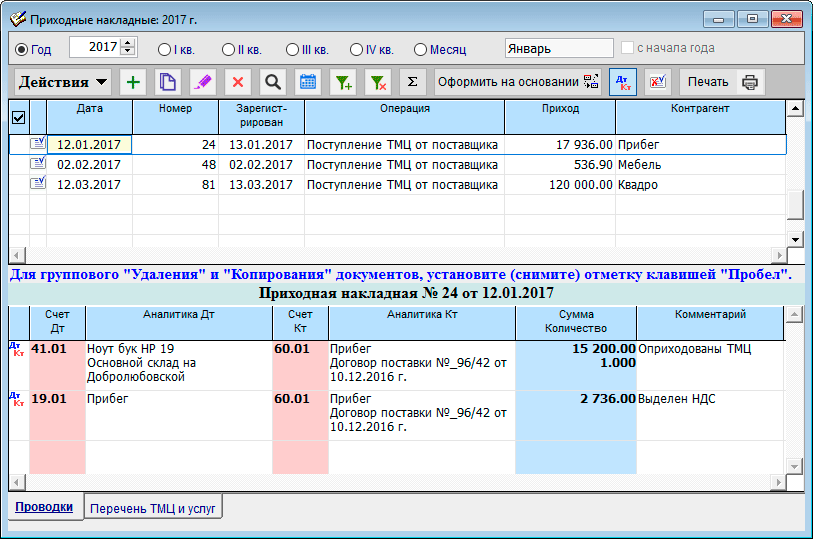Click the red-blue checkmark registration icon
This screenshot has width=813, height=539.
(x=658, y=82)
